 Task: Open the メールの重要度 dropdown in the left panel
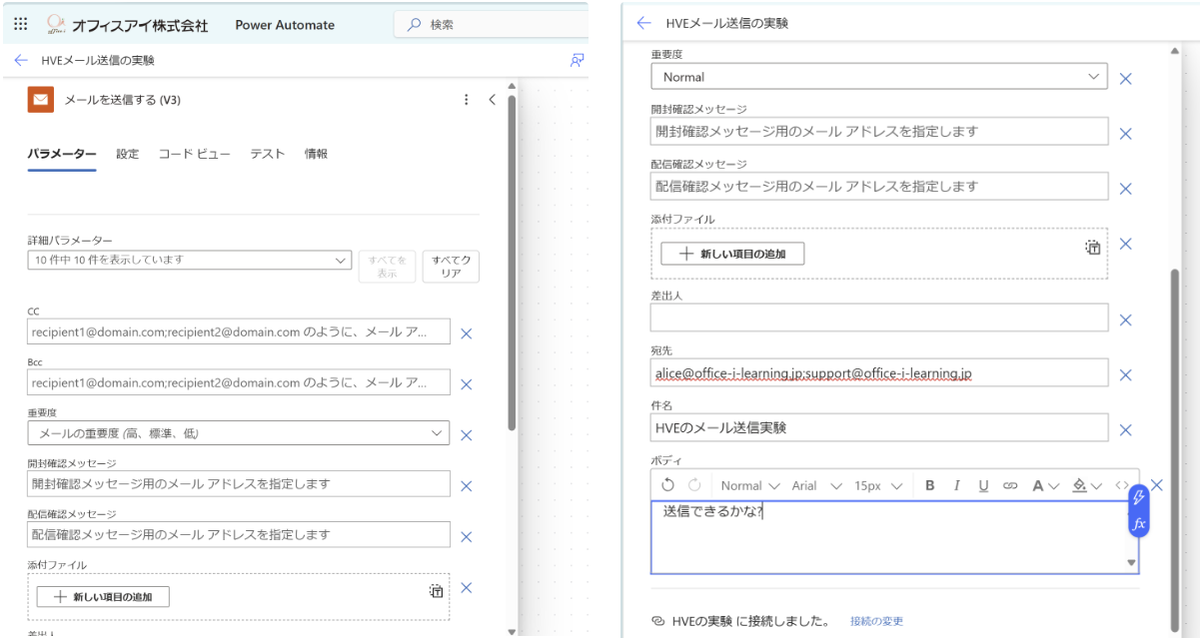click(239, 433)
